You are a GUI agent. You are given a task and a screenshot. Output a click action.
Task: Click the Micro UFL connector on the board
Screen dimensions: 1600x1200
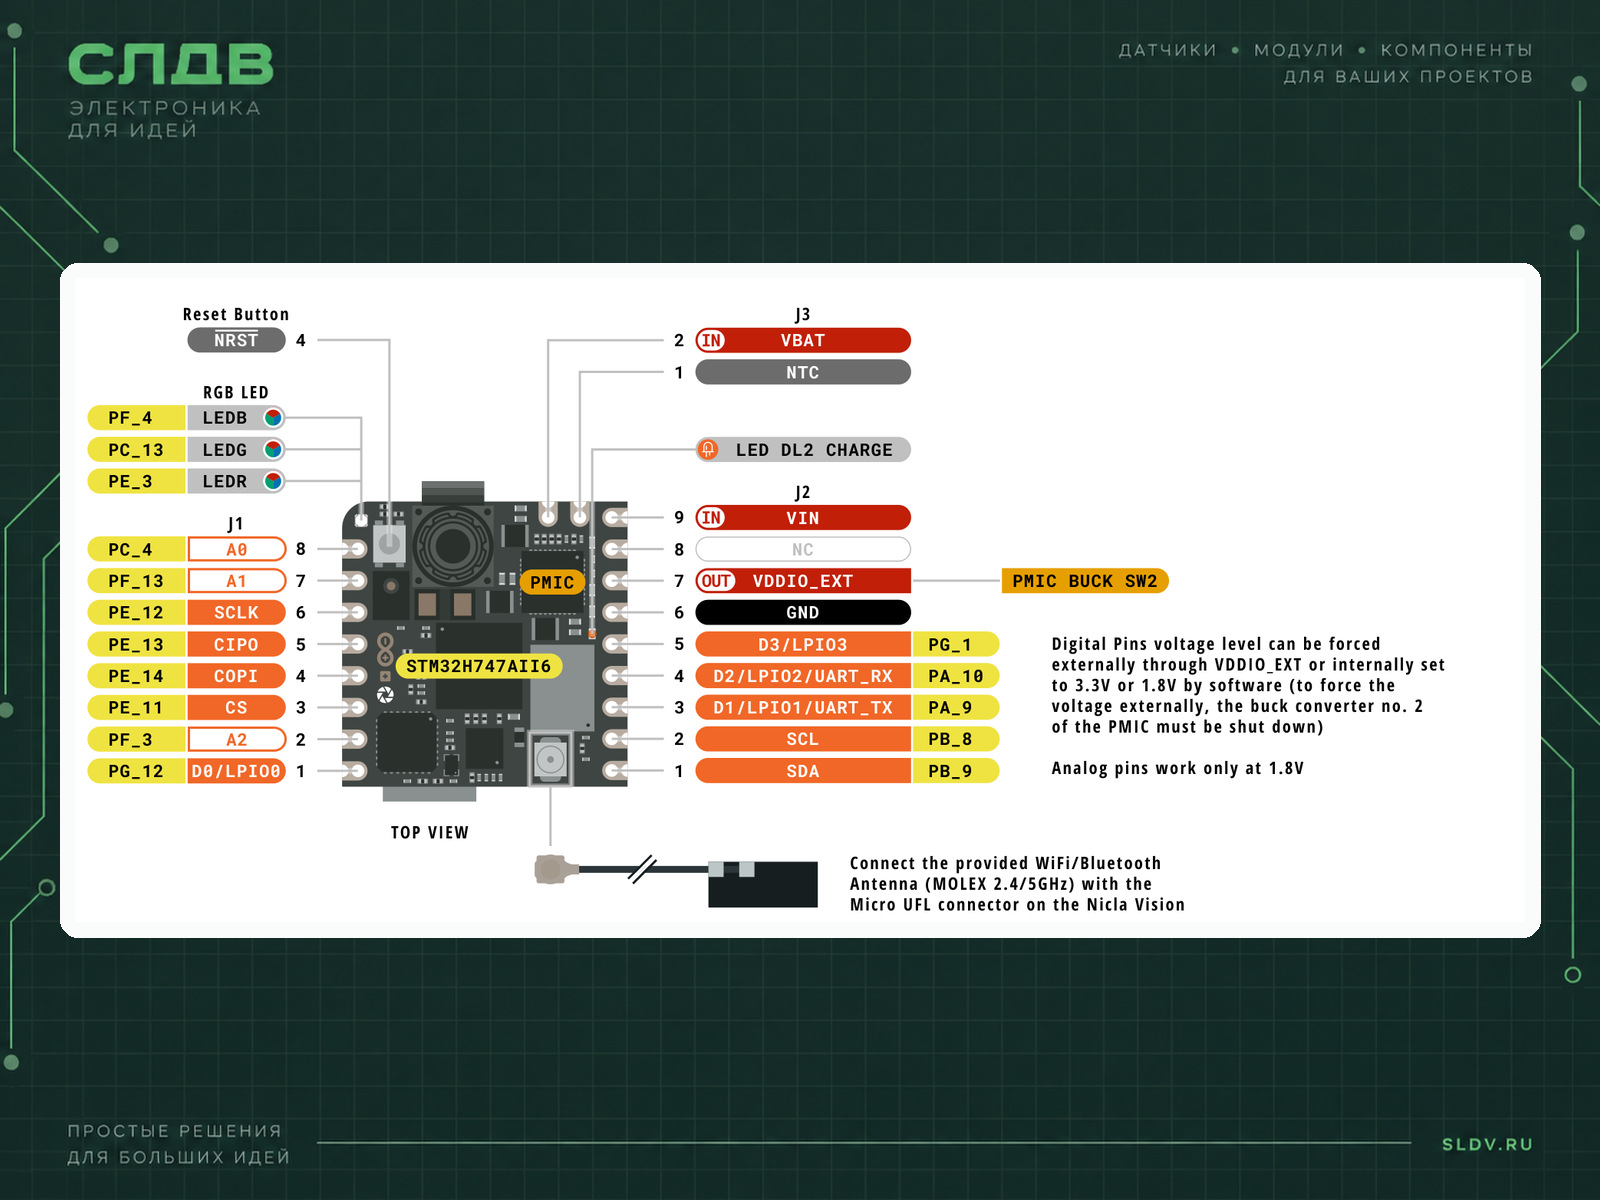click(x=550, y=760)
